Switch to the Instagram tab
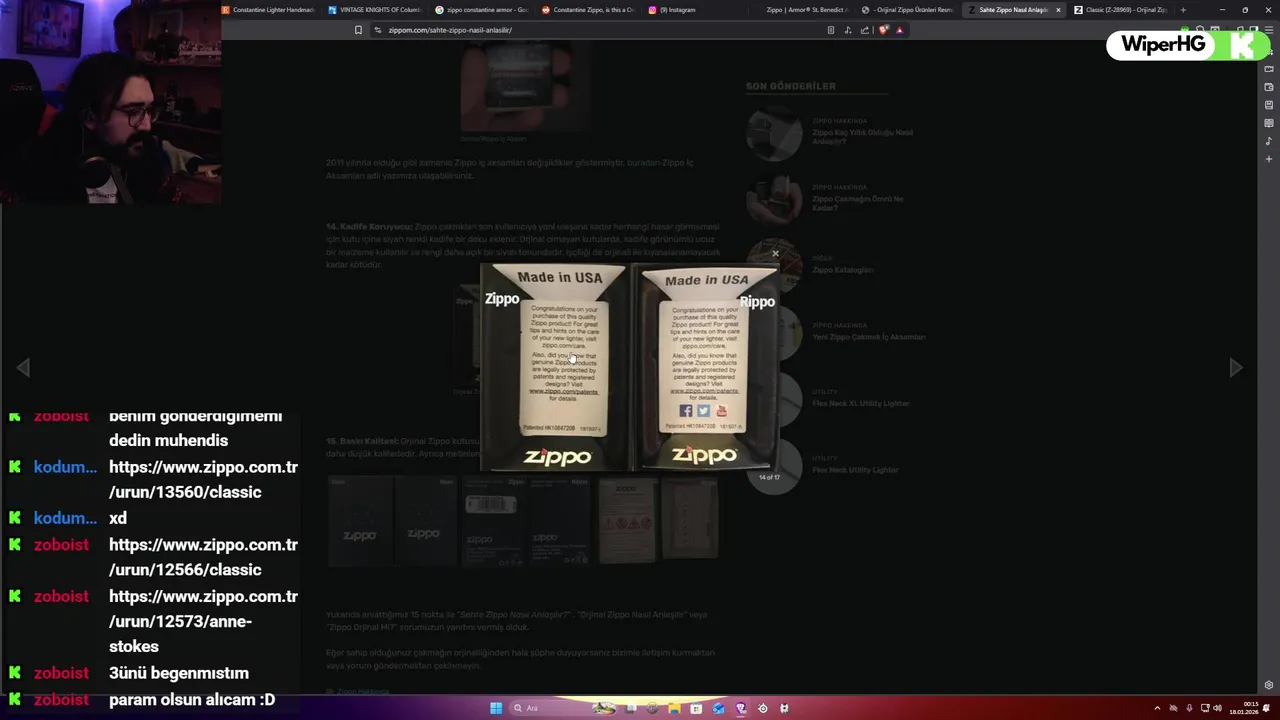The width and height of the screenshot is (1280, 720). (x=695, y=10)
